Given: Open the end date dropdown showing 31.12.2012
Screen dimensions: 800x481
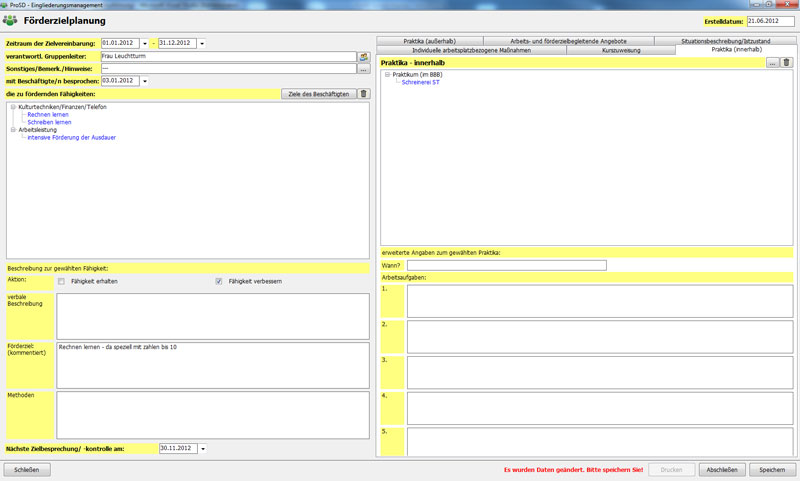Looking at the screenshot, I should tap(201, 43).
